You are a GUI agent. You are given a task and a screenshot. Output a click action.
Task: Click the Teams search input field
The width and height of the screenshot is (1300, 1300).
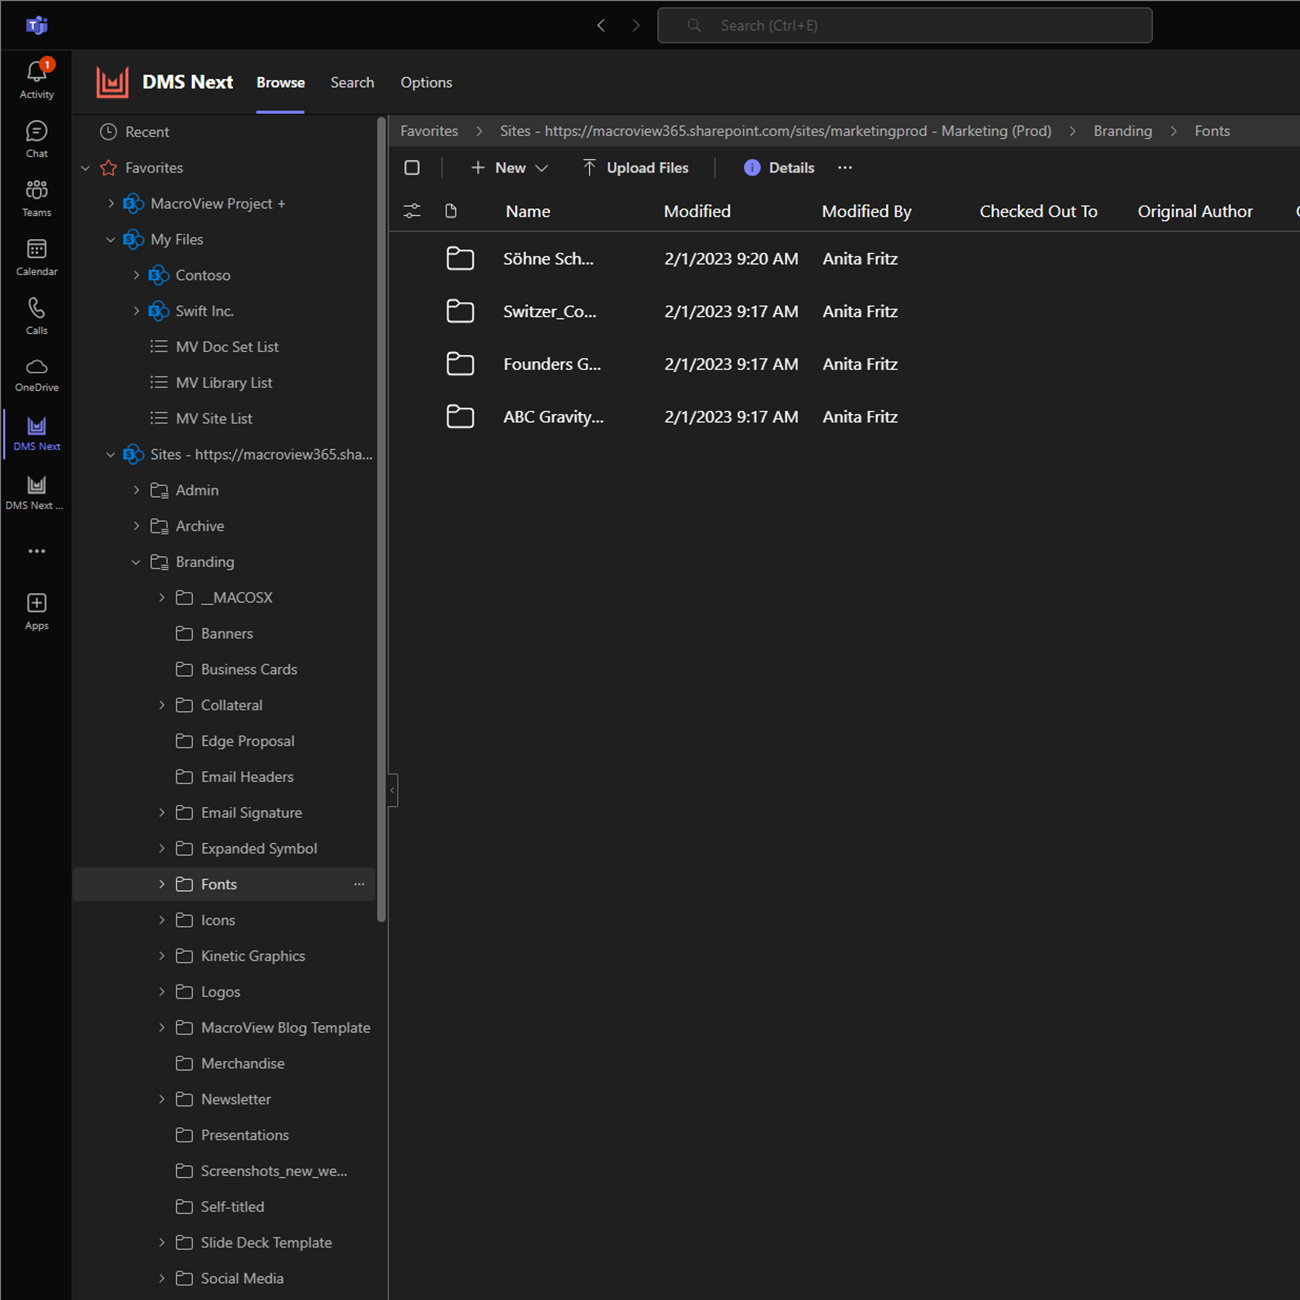[904, 26]
